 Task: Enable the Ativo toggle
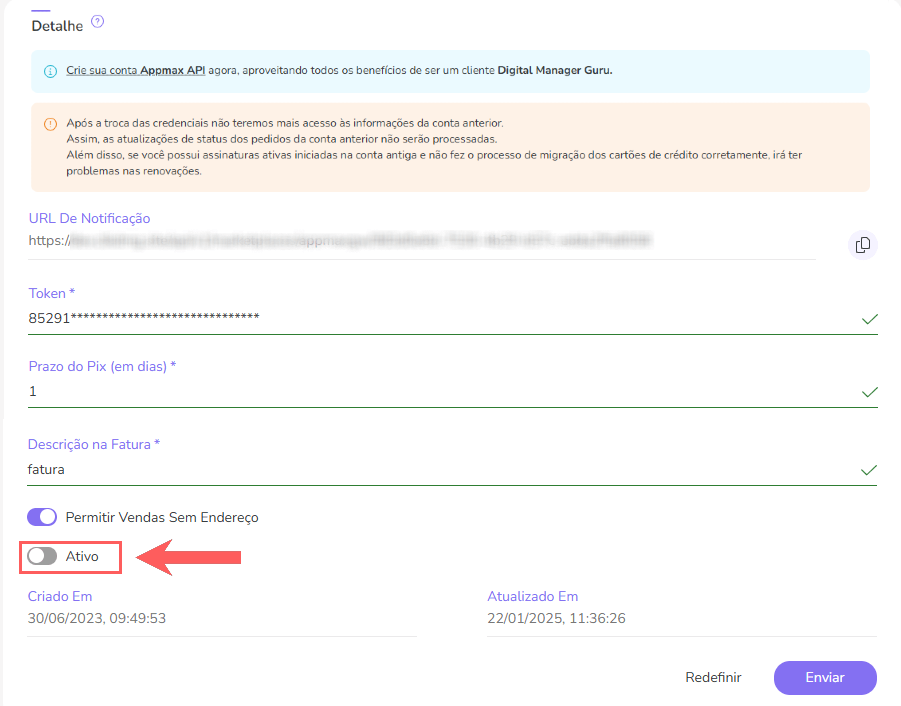tap(41, 557)
